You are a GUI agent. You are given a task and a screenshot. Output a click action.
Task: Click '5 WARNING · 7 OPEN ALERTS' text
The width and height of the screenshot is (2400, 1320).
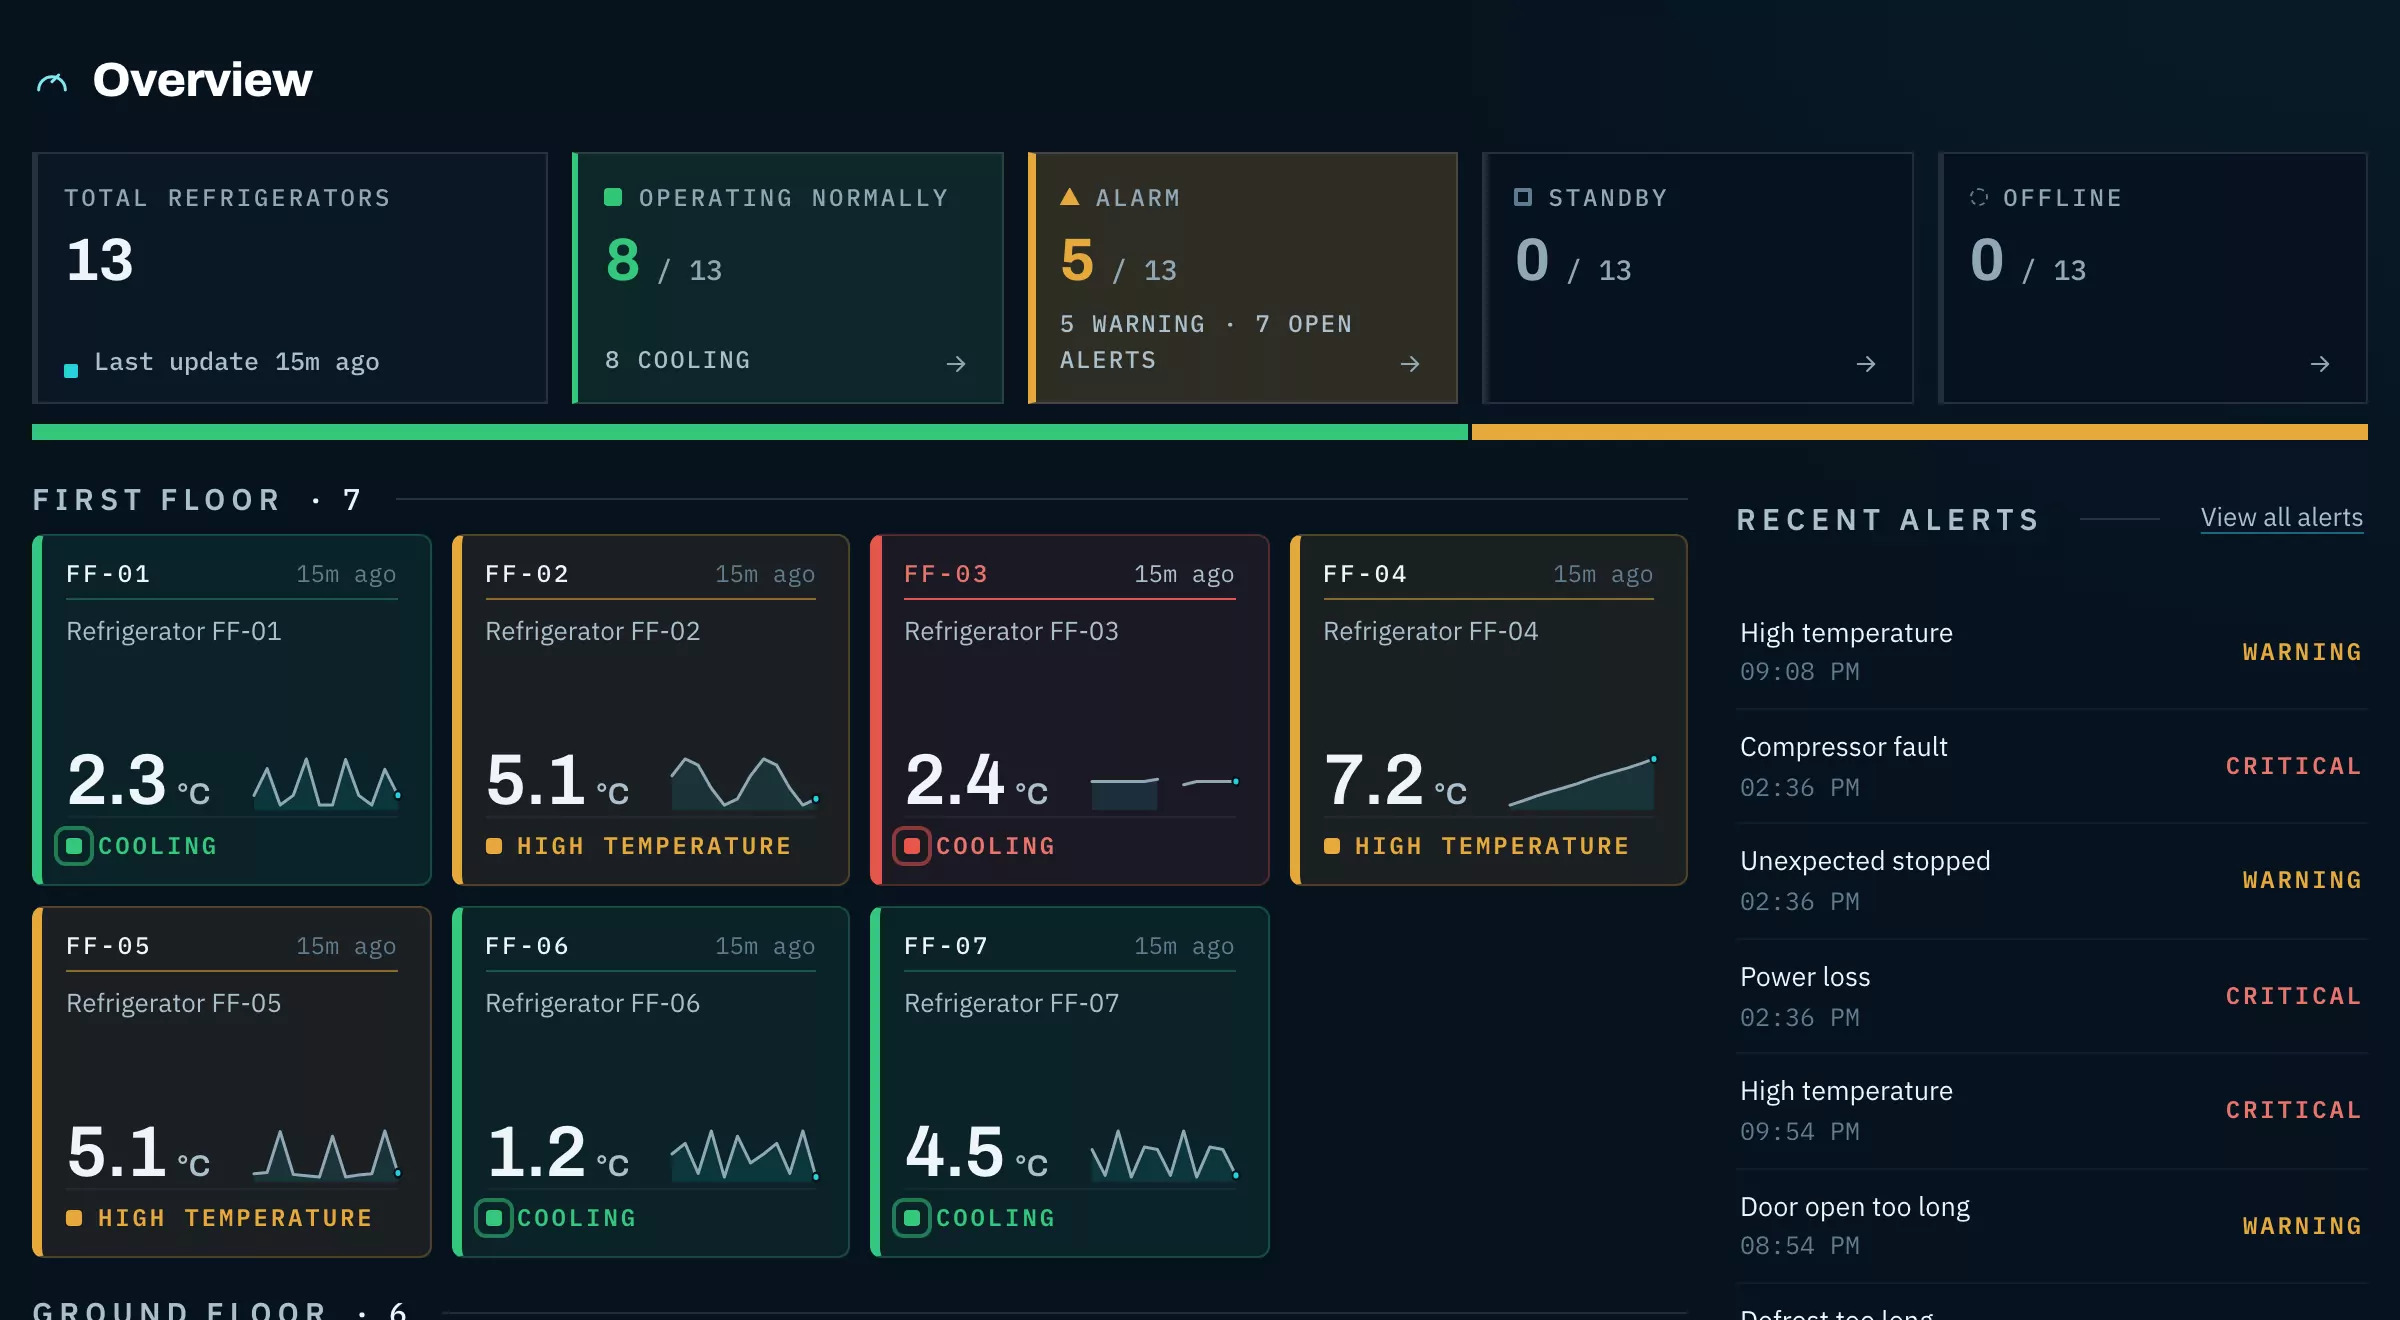tap(1206, 342)
